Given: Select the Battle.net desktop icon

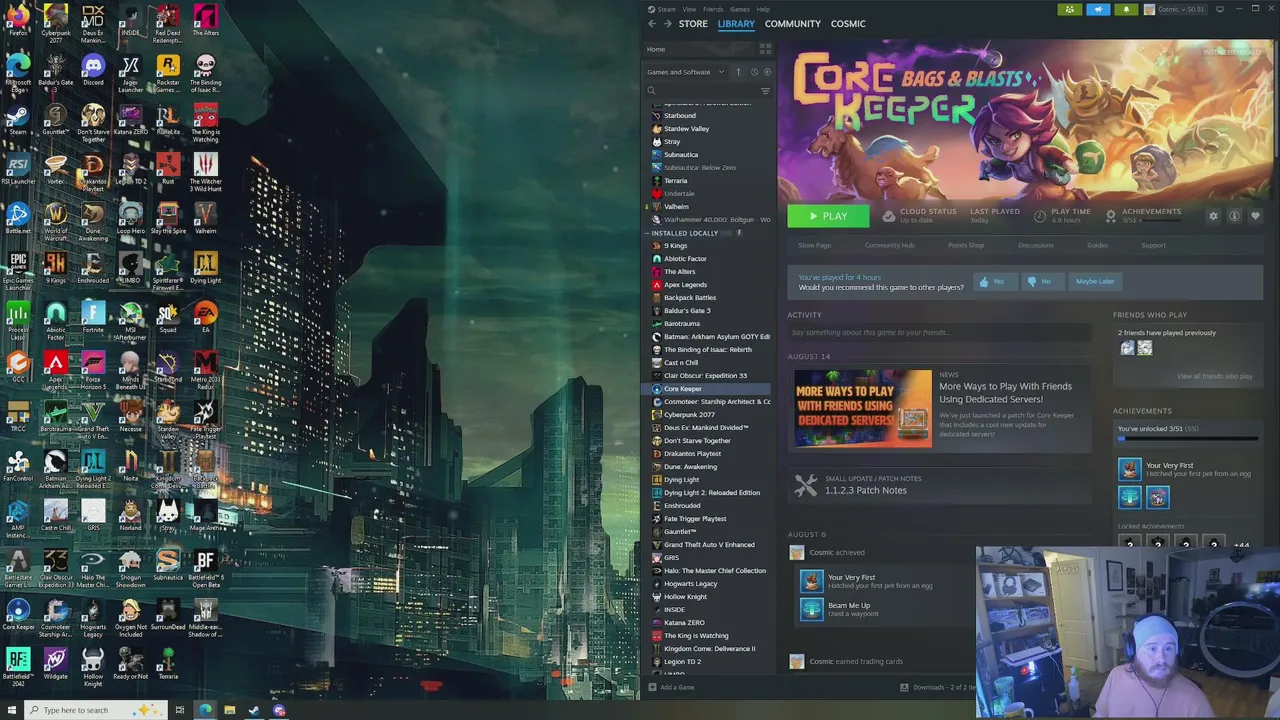Looking at the screenshot, I should [x=18, y=219].
